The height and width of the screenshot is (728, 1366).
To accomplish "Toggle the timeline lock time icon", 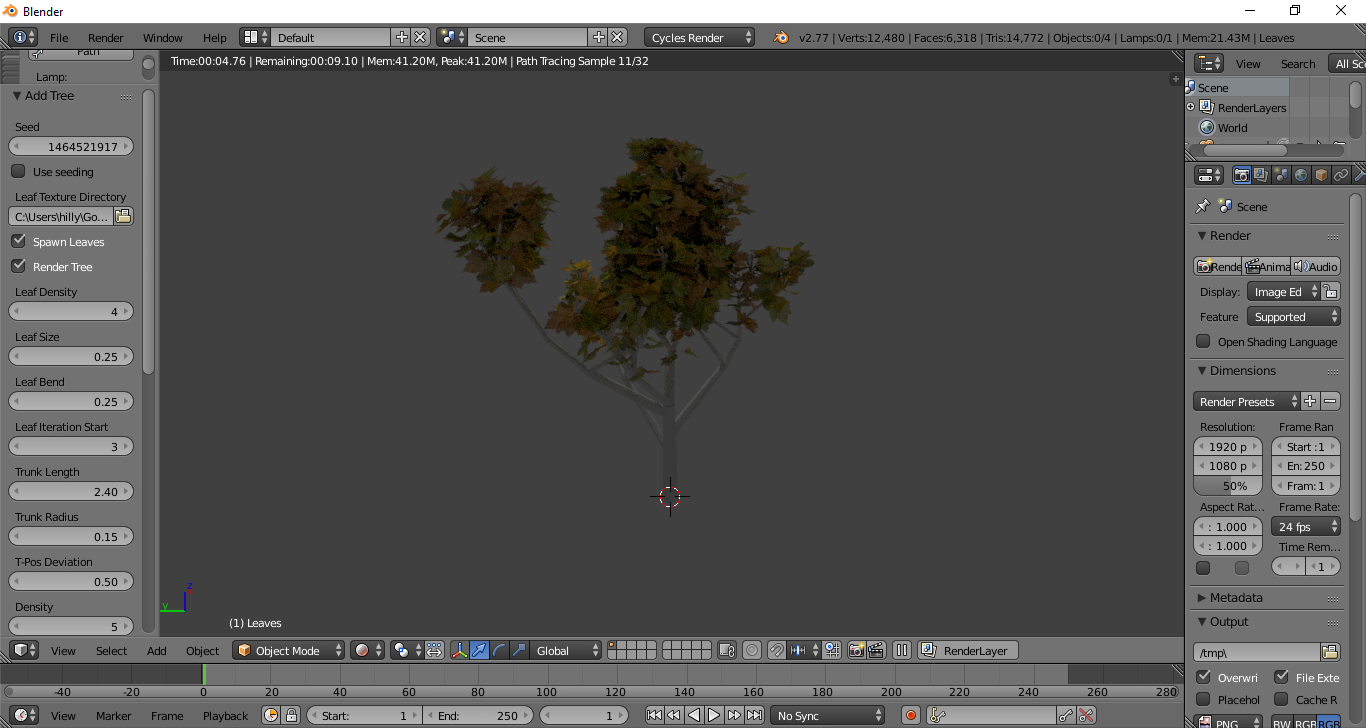I will pyautogui.click(x=291, y=715).
